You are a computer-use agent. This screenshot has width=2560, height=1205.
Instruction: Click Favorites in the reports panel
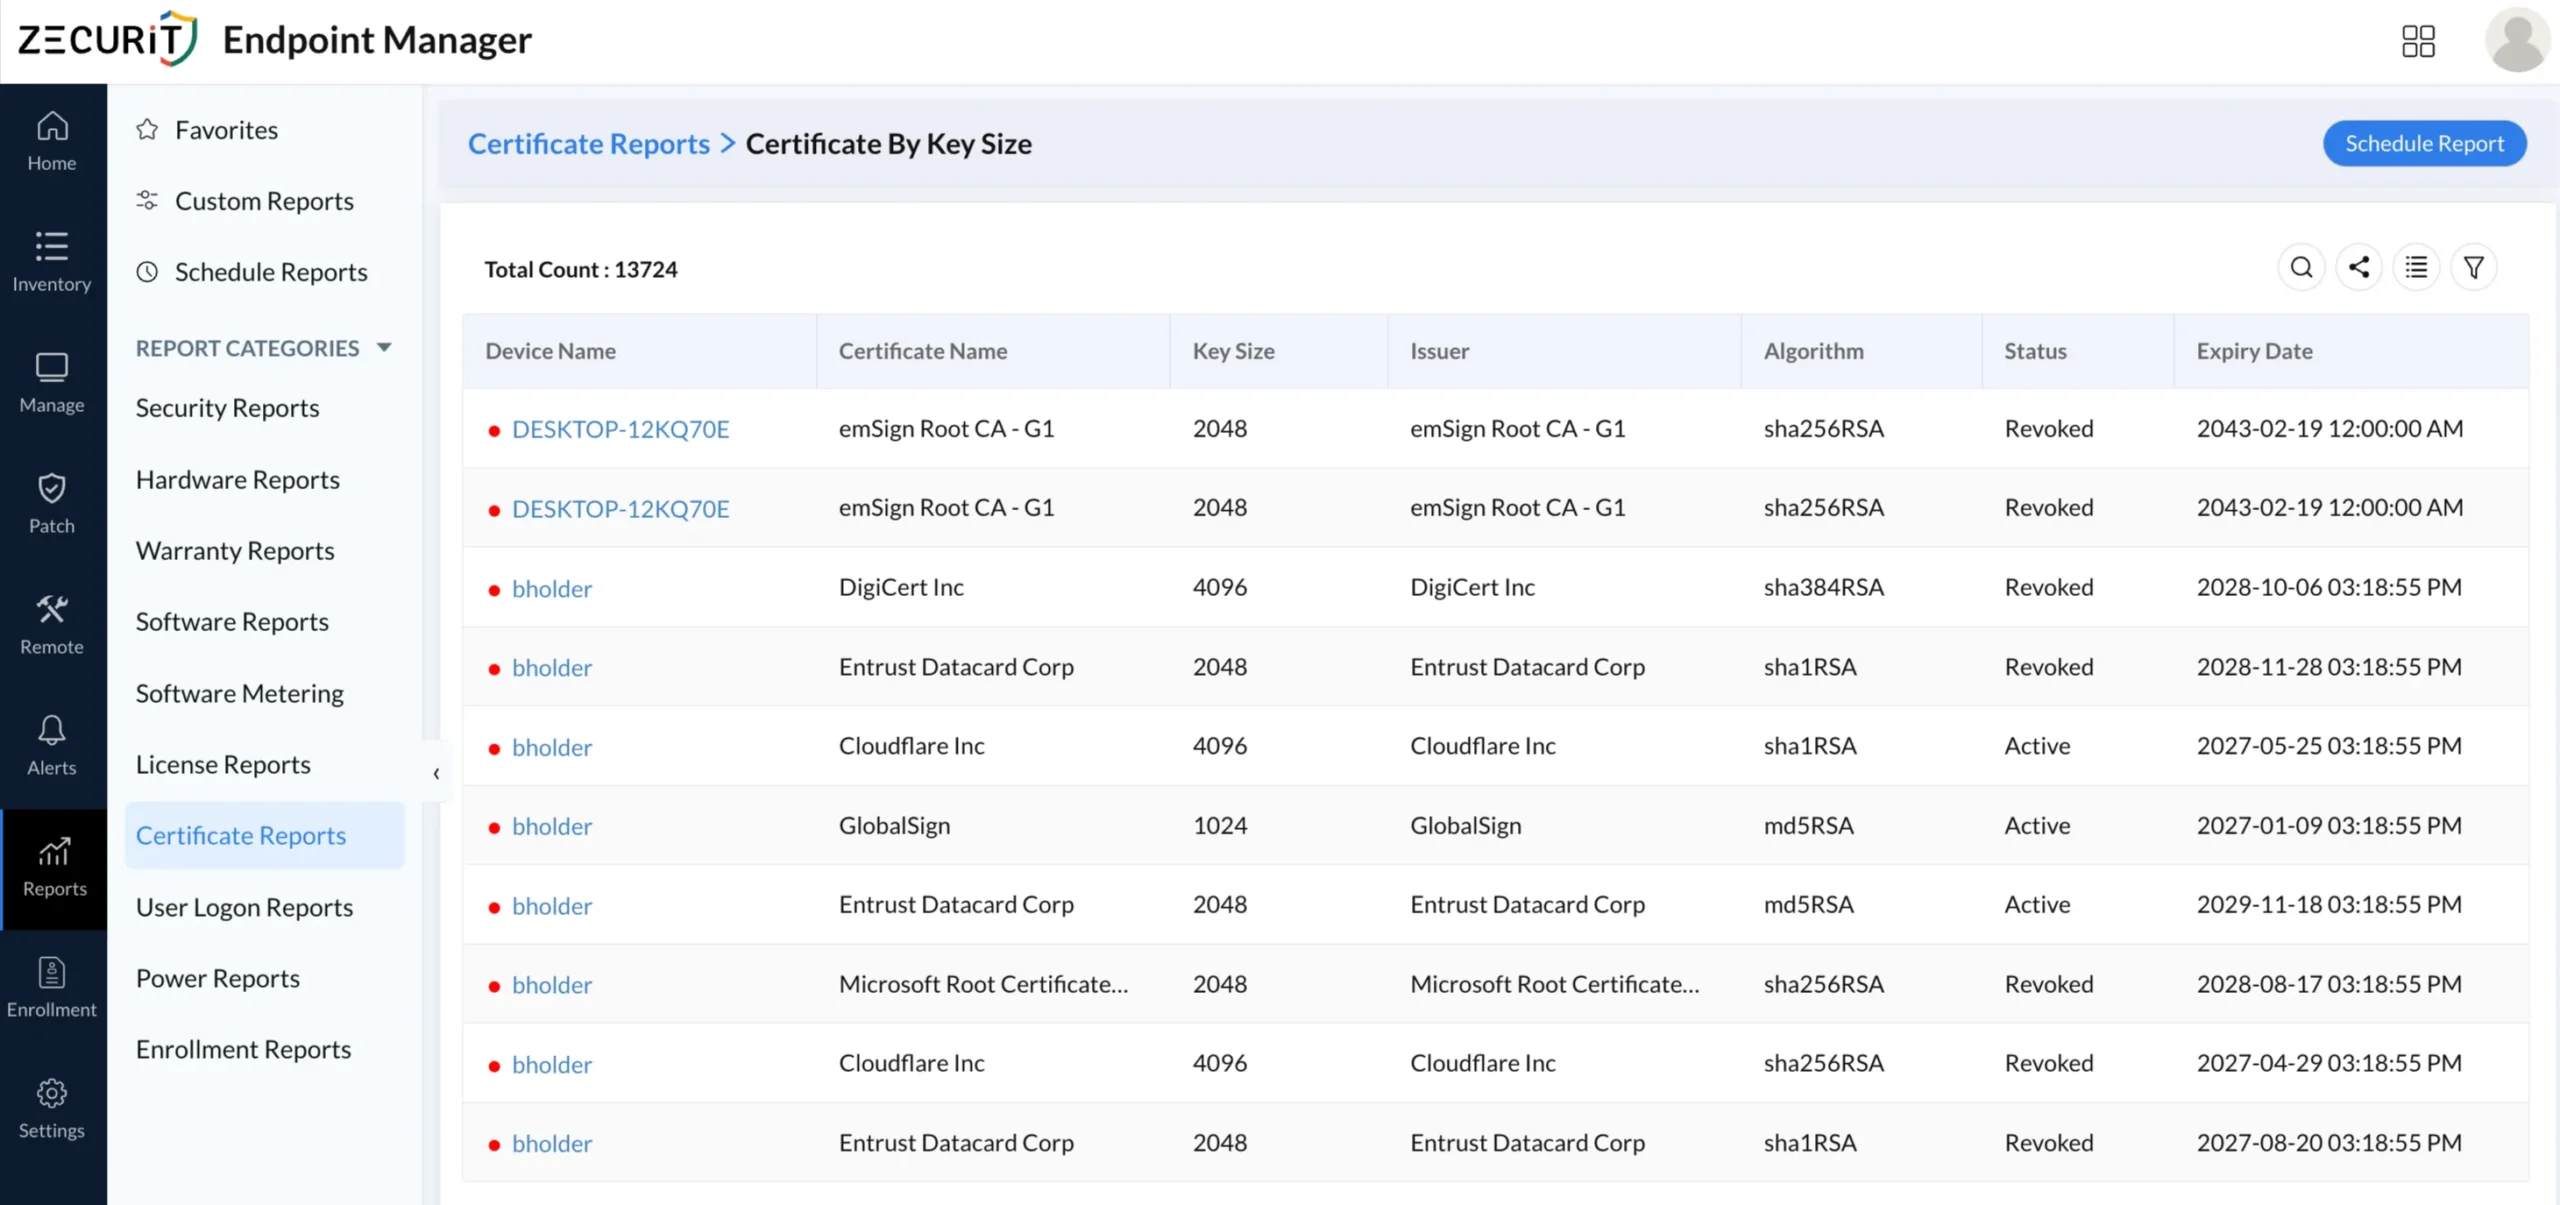tap(226, 129)
